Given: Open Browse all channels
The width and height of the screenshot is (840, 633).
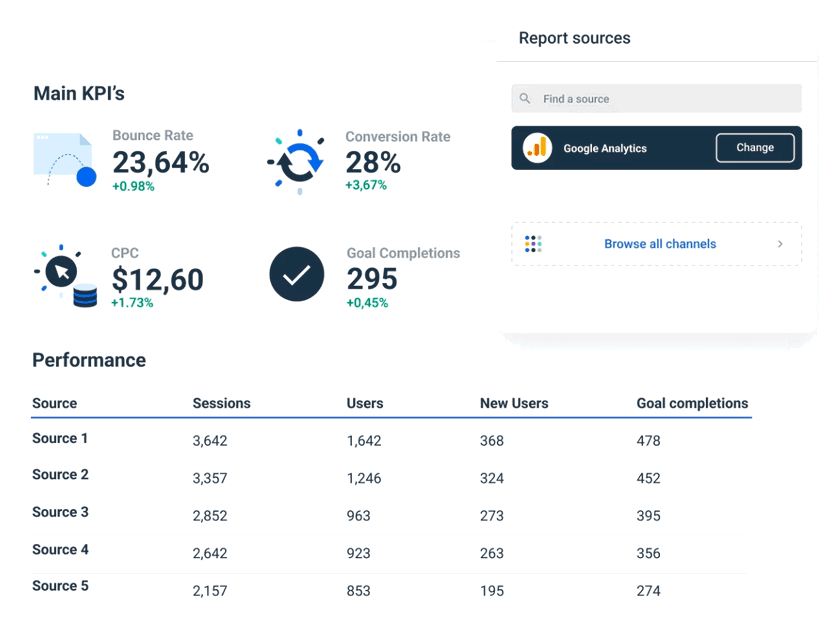Looking at the screenshot, I should (660, 243).
